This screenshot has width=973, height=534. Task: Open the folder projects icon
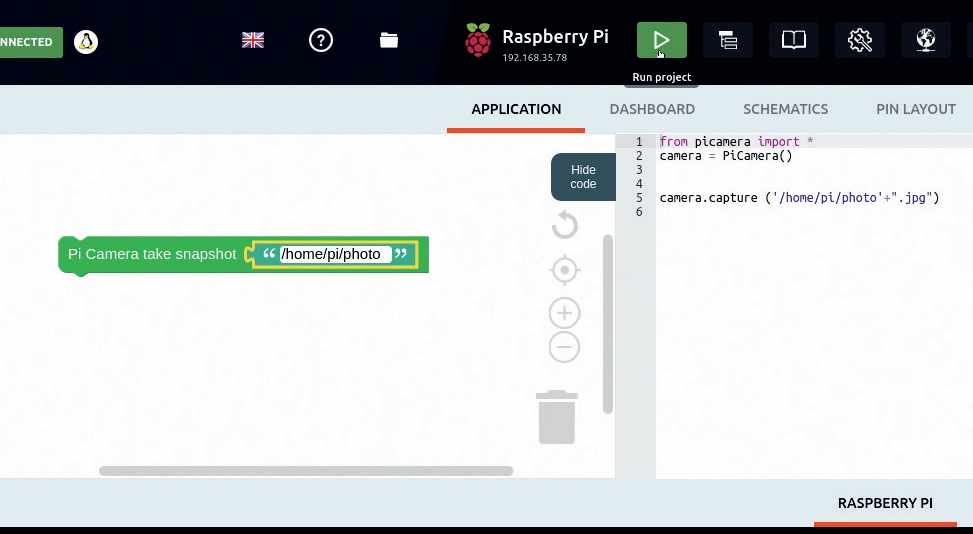tap(389, 40)
